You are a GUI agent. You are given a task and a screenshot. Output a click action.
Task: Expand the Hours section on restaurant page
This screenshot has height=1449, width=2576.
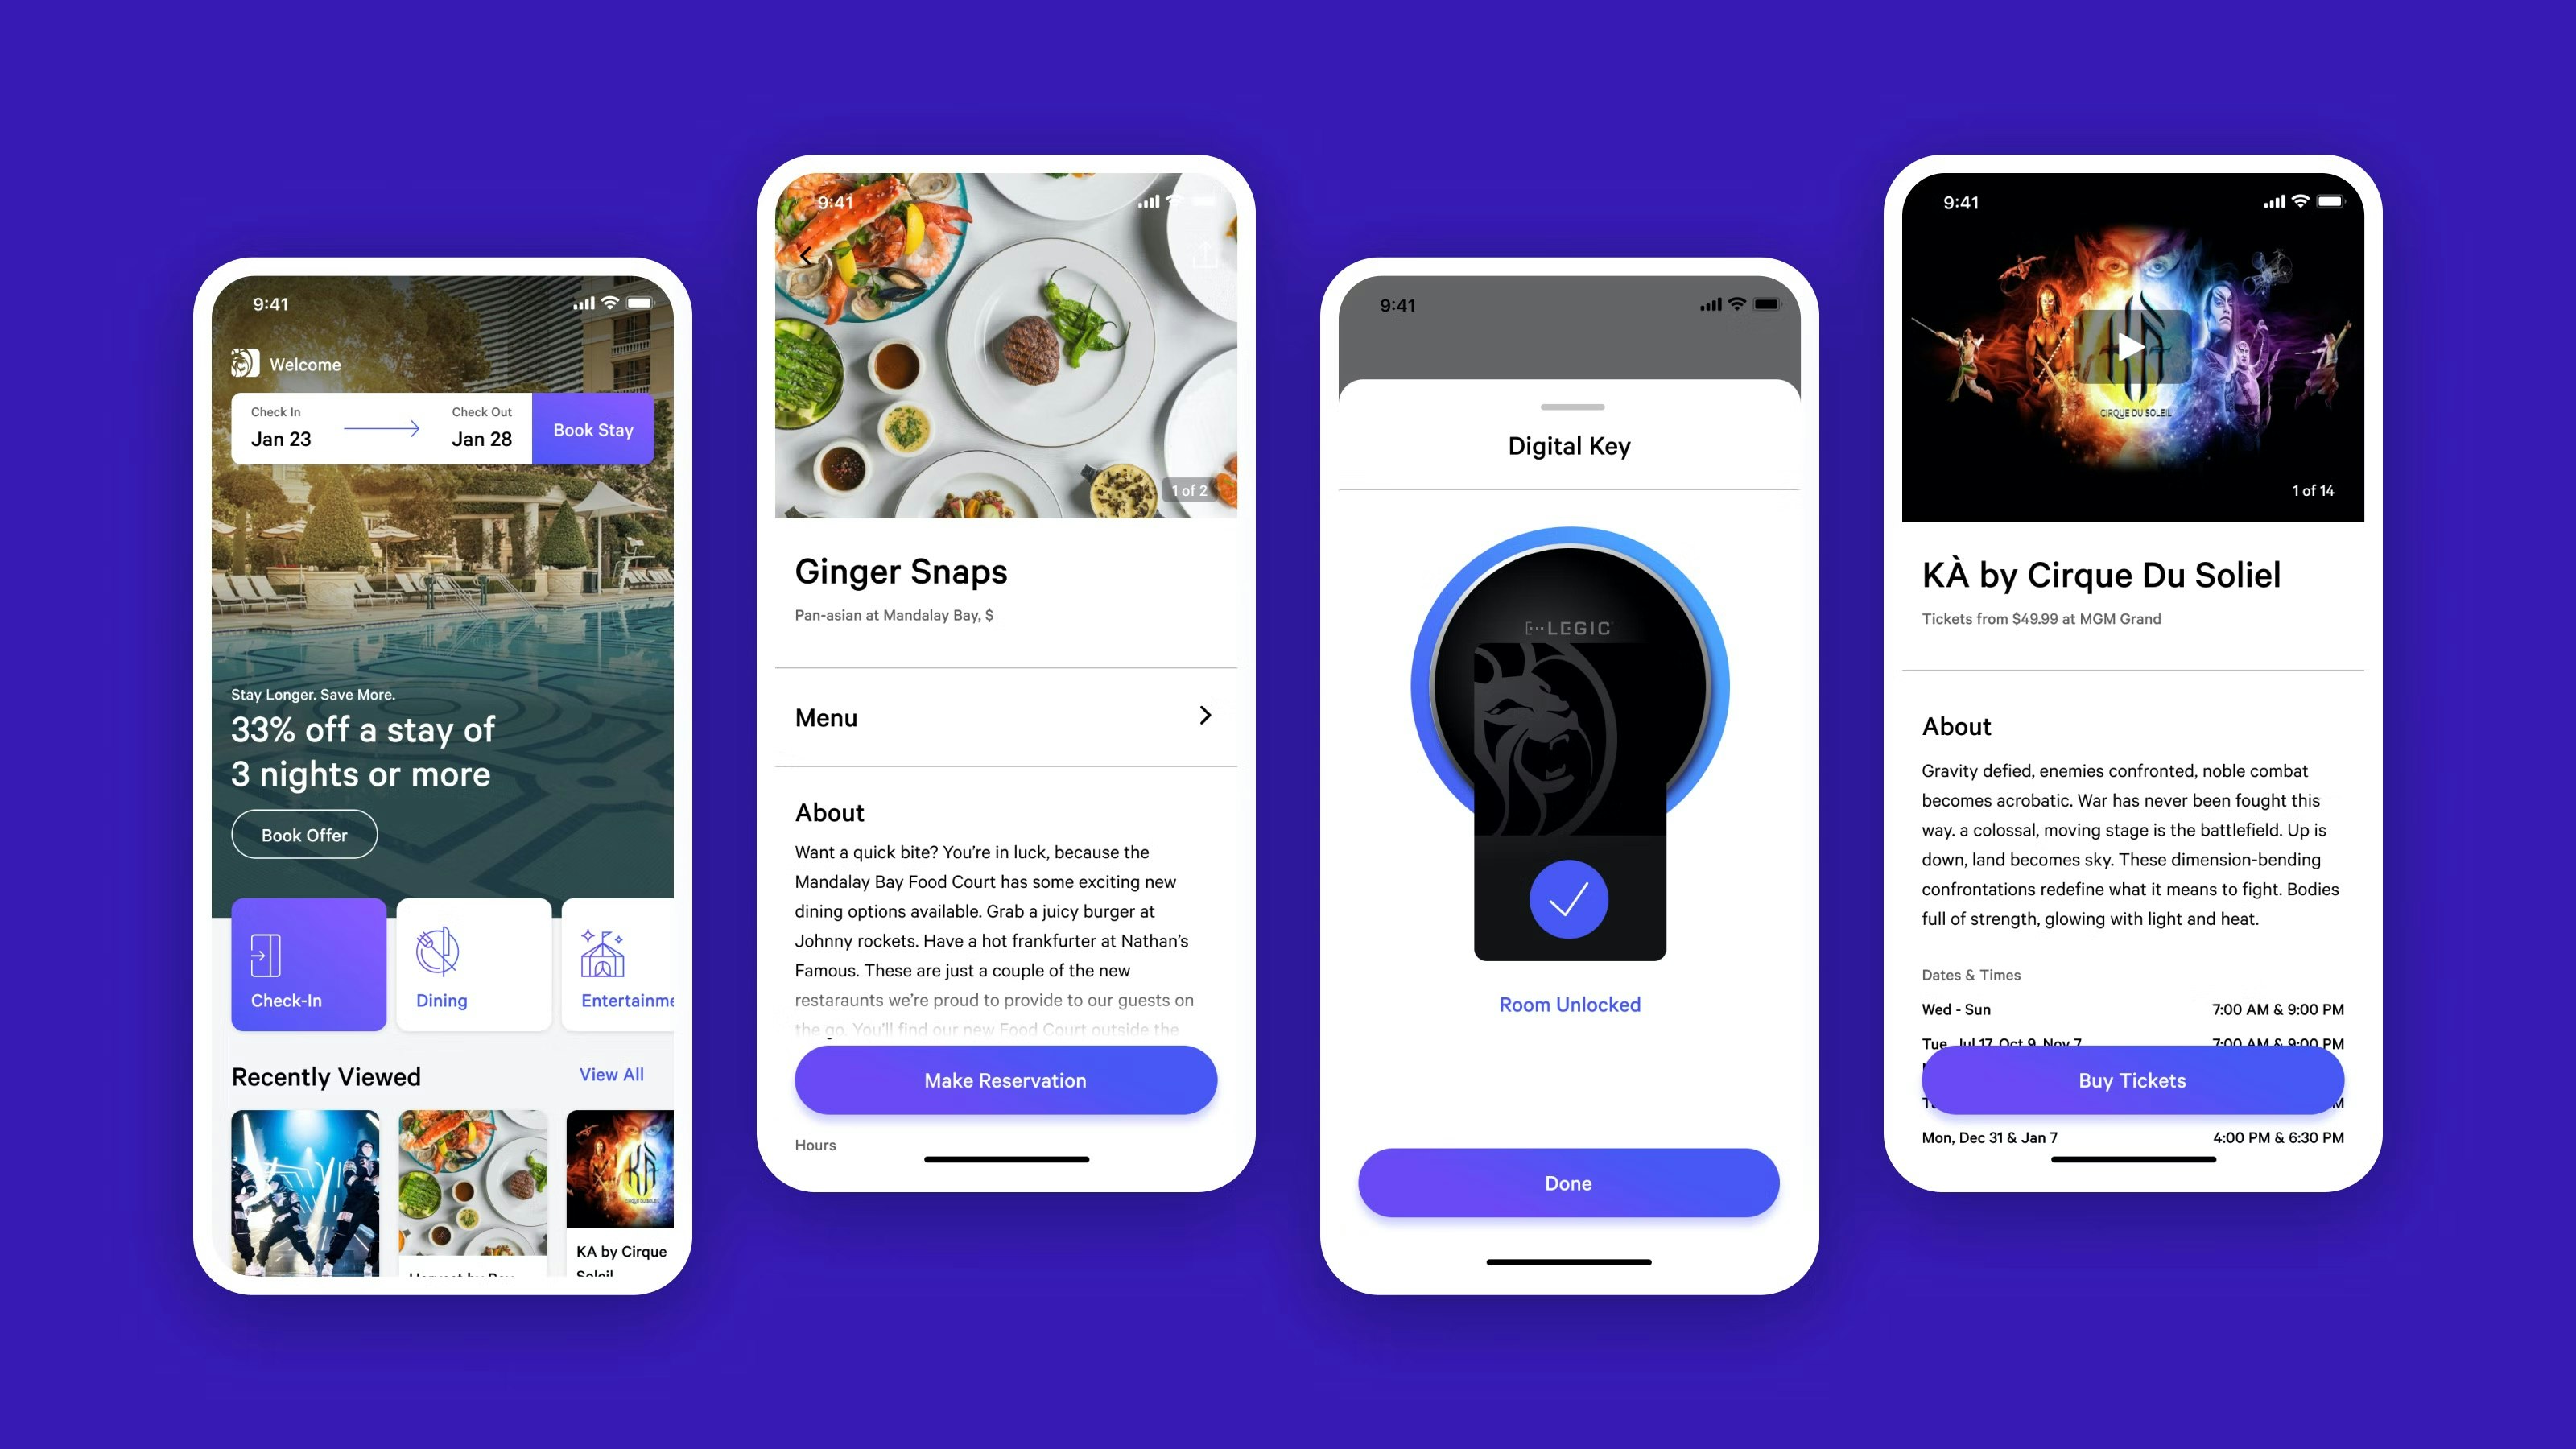(x=815, y=1143)
